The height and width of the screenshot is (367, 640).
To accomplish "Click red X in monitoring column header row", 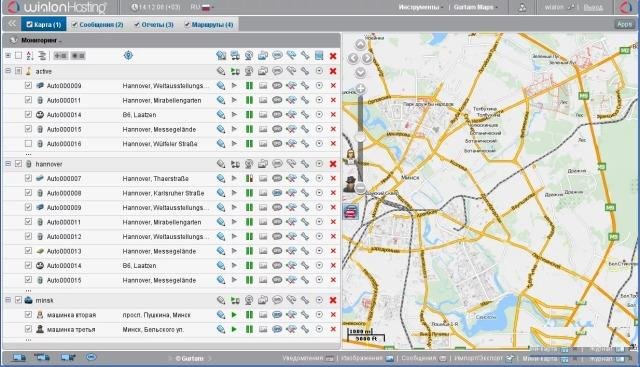I will point(333,56).
